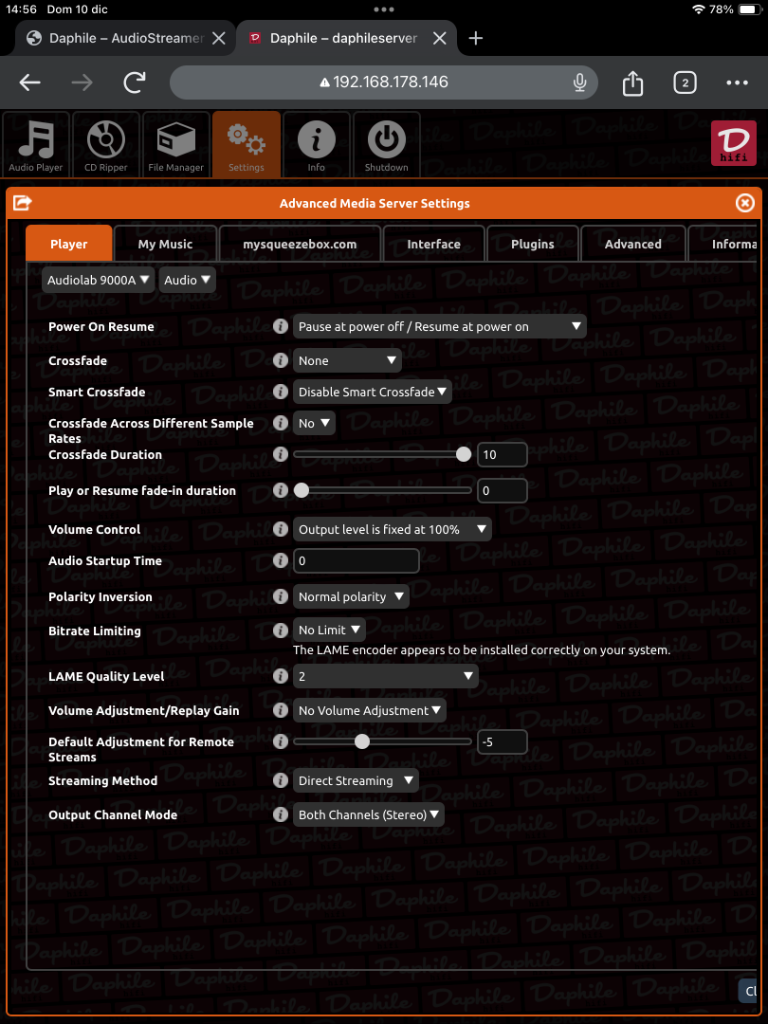The width and height of the screenshot is (768, 1024).
Task: Open the Volume Control output level dropdown
Action: click(392, 530)
